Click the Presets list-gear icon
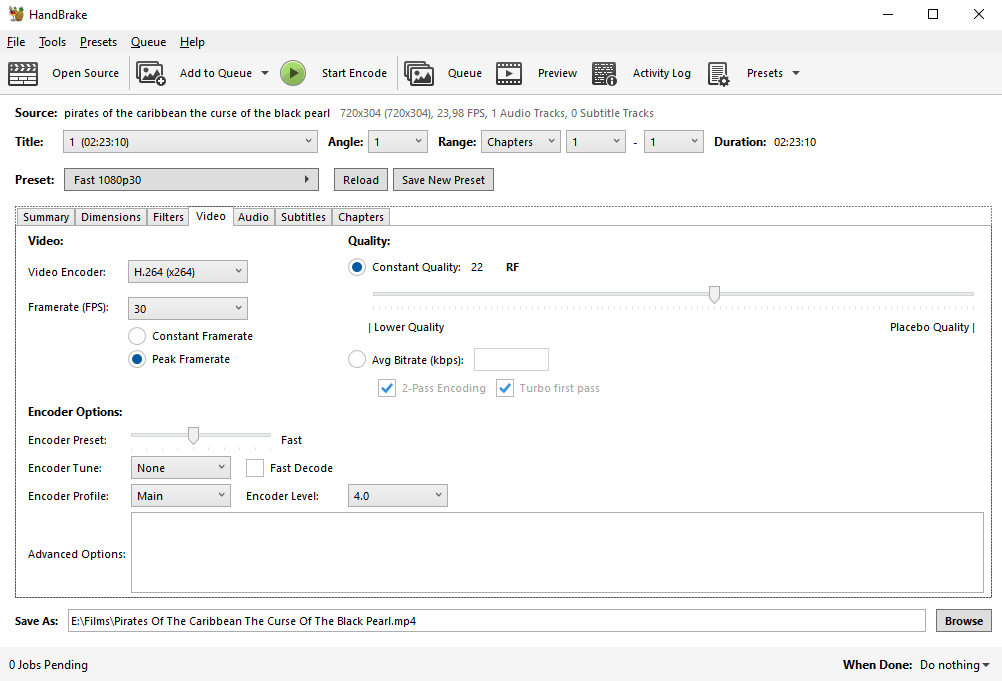The width and height of the screenshot is (1002, 681). pos(719,73)
